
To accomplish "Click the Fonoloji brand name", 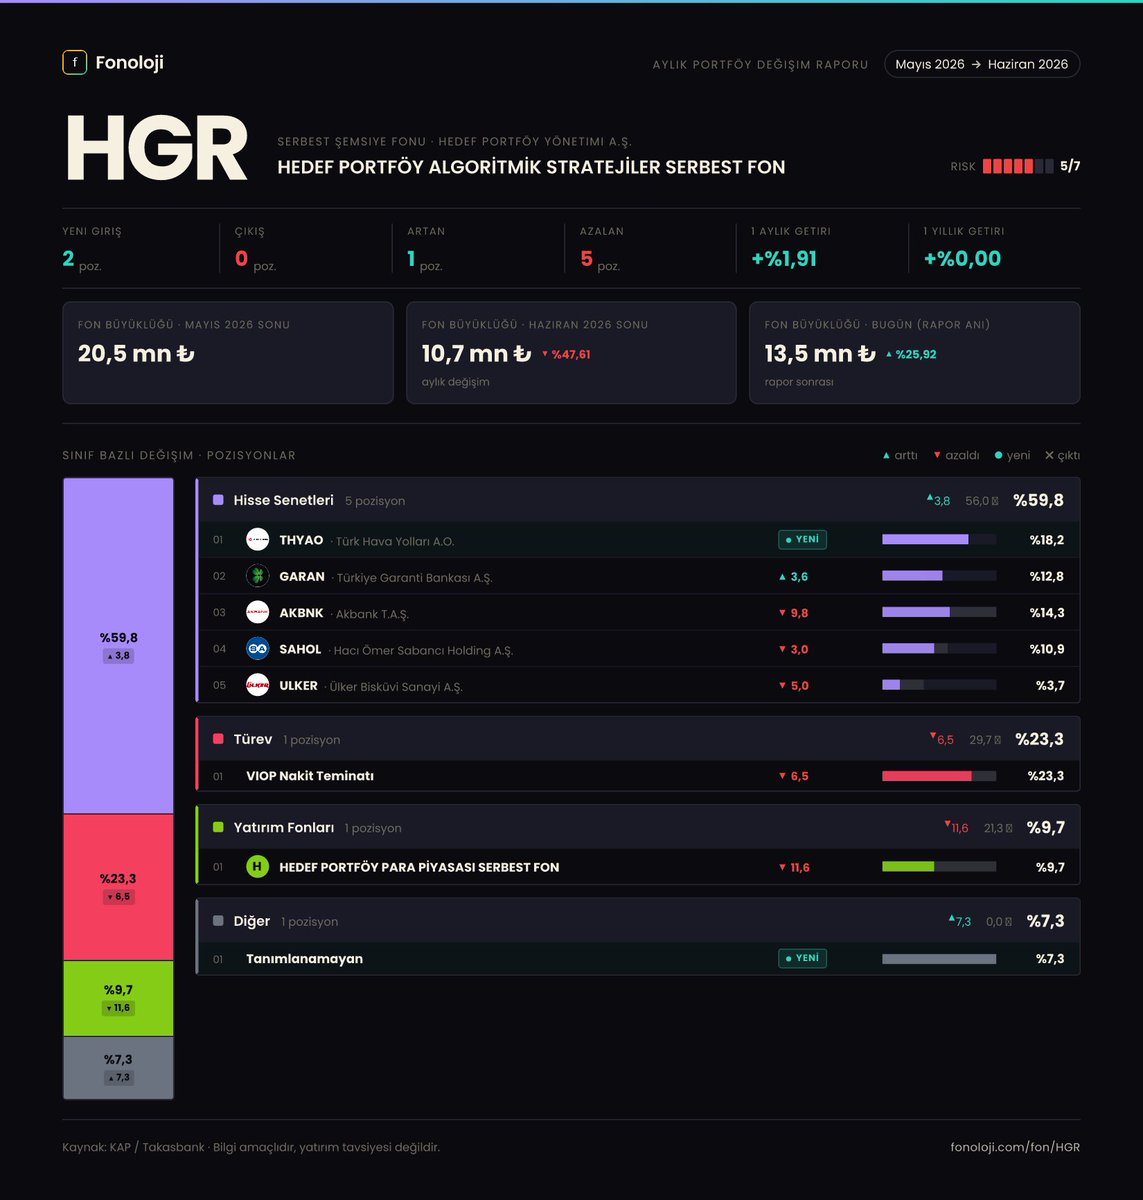I will (129, 62).
